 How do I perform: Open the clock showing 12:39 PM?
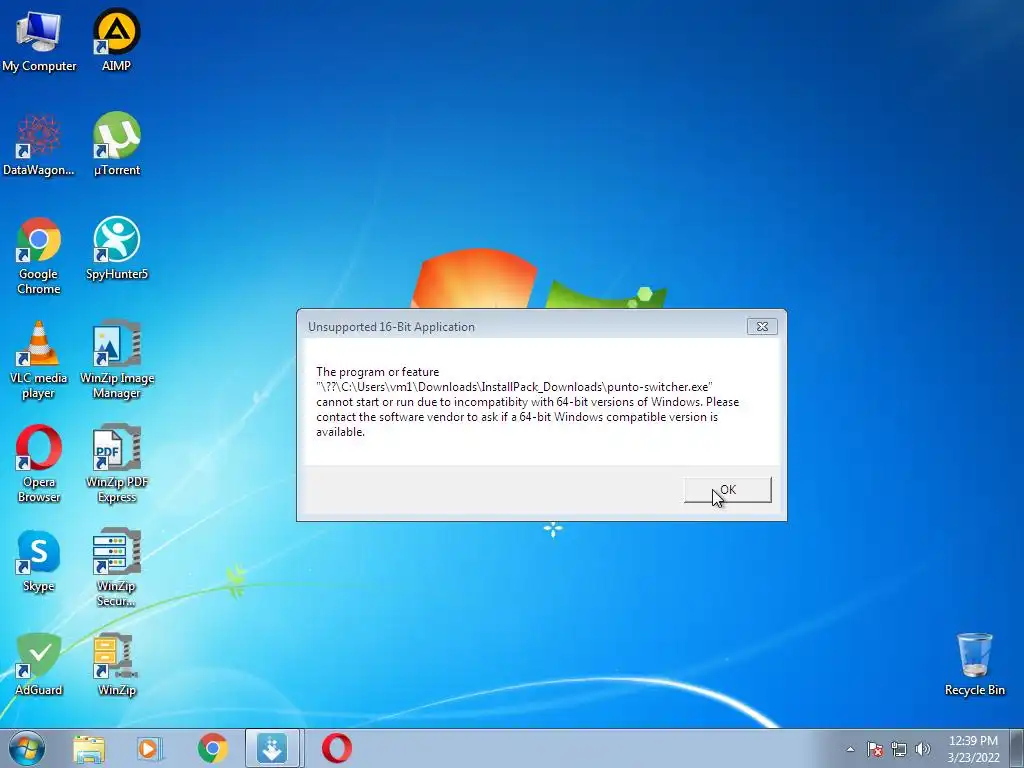pos(974,748)
